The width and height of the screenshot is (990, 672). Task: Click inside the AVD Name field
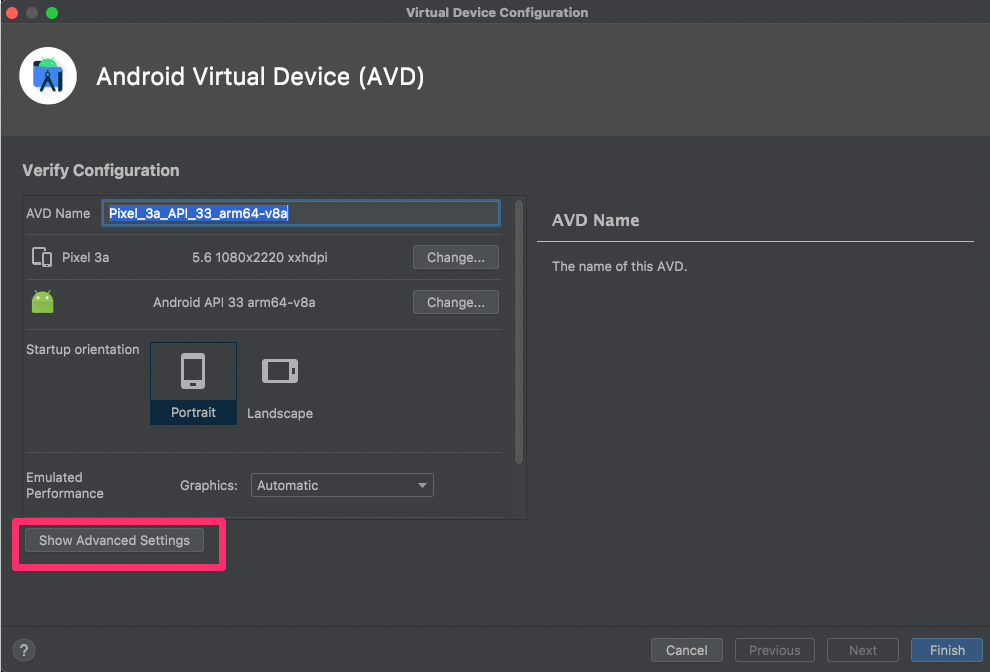(x=301, y=213)
